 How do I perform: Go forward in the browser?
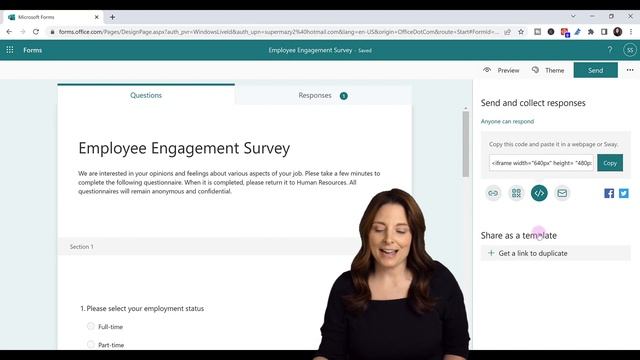click(22, 31)
